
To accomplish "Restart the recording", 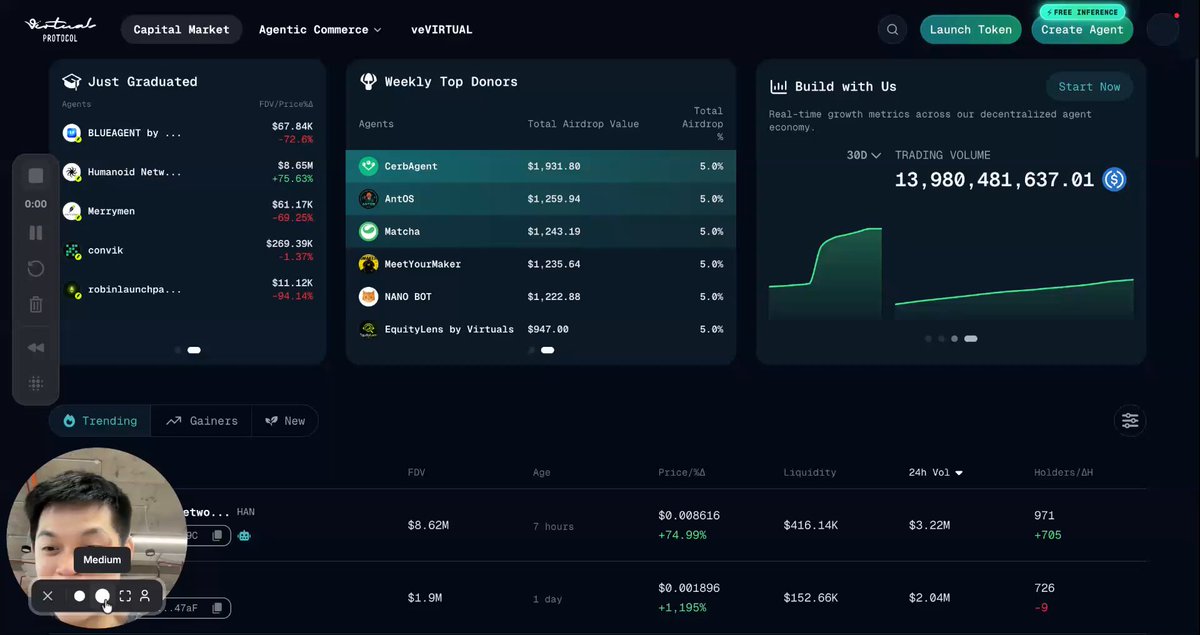I will pos(36,269).
